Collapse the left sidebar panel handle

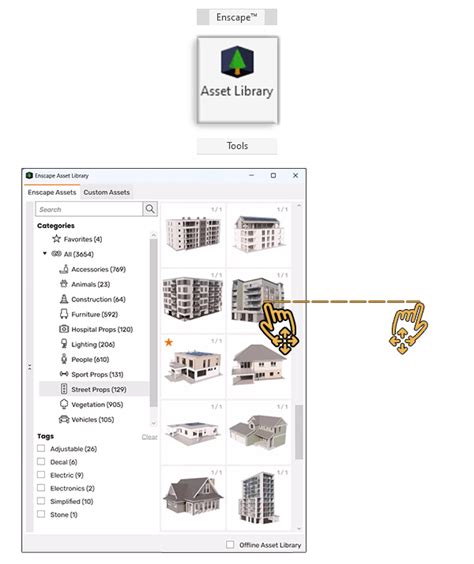point(29,367)
